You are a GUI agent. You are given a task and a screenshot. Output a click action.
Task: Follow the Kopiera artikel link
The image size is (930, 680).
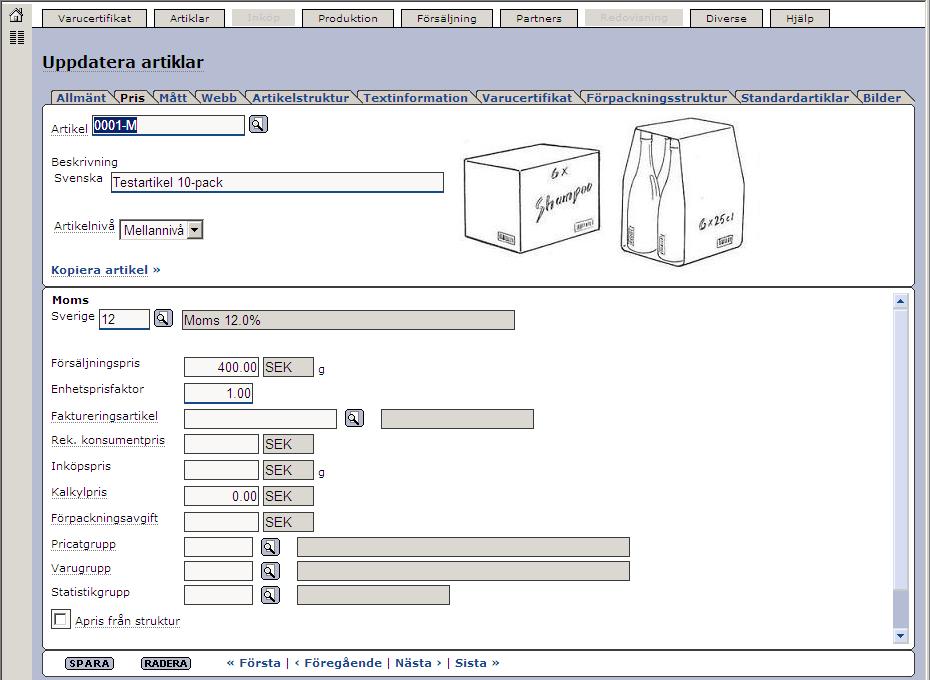pos(106,270)
